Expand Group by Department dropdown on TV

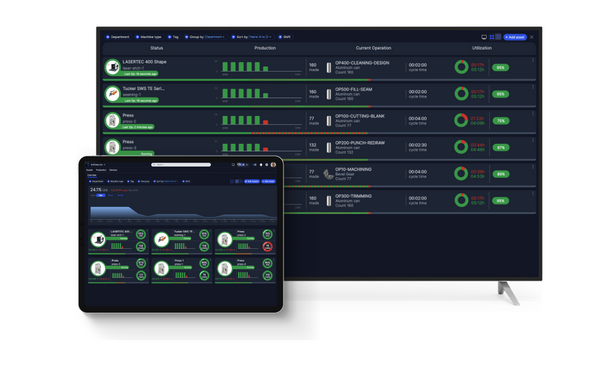point(205,37)
